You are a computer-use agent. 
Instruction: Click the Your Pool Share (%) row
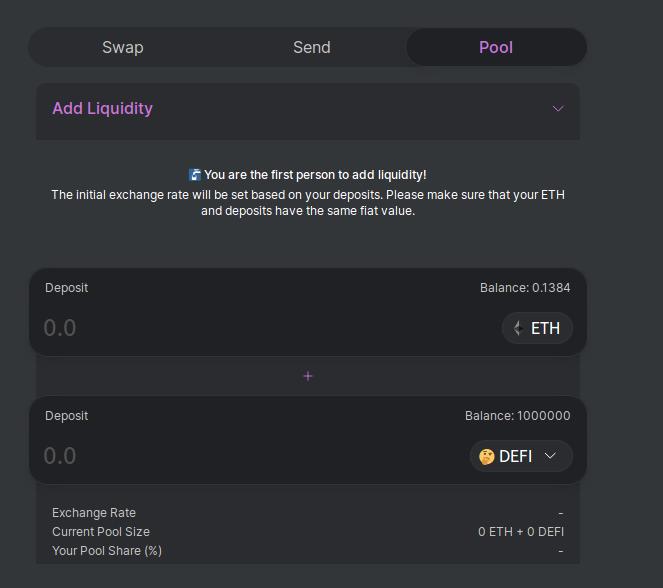tap(308, 551)
